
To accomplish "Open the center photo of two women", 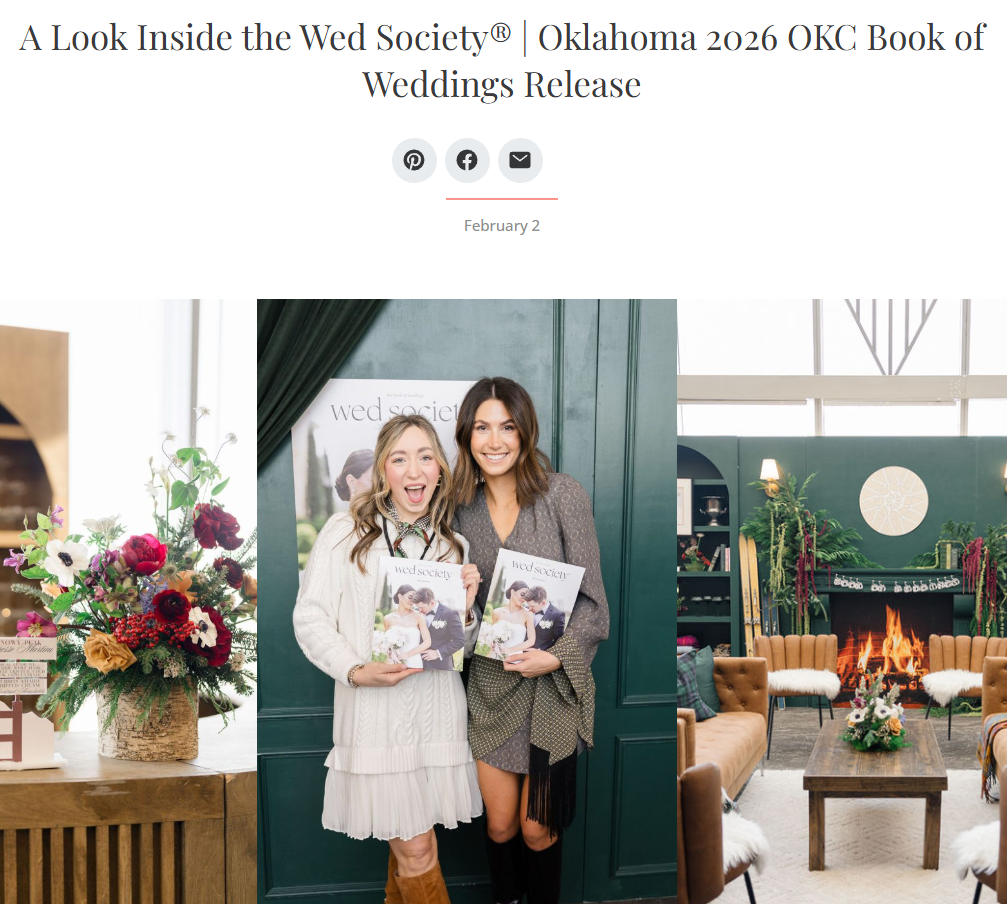I will [x=467, y=602].
